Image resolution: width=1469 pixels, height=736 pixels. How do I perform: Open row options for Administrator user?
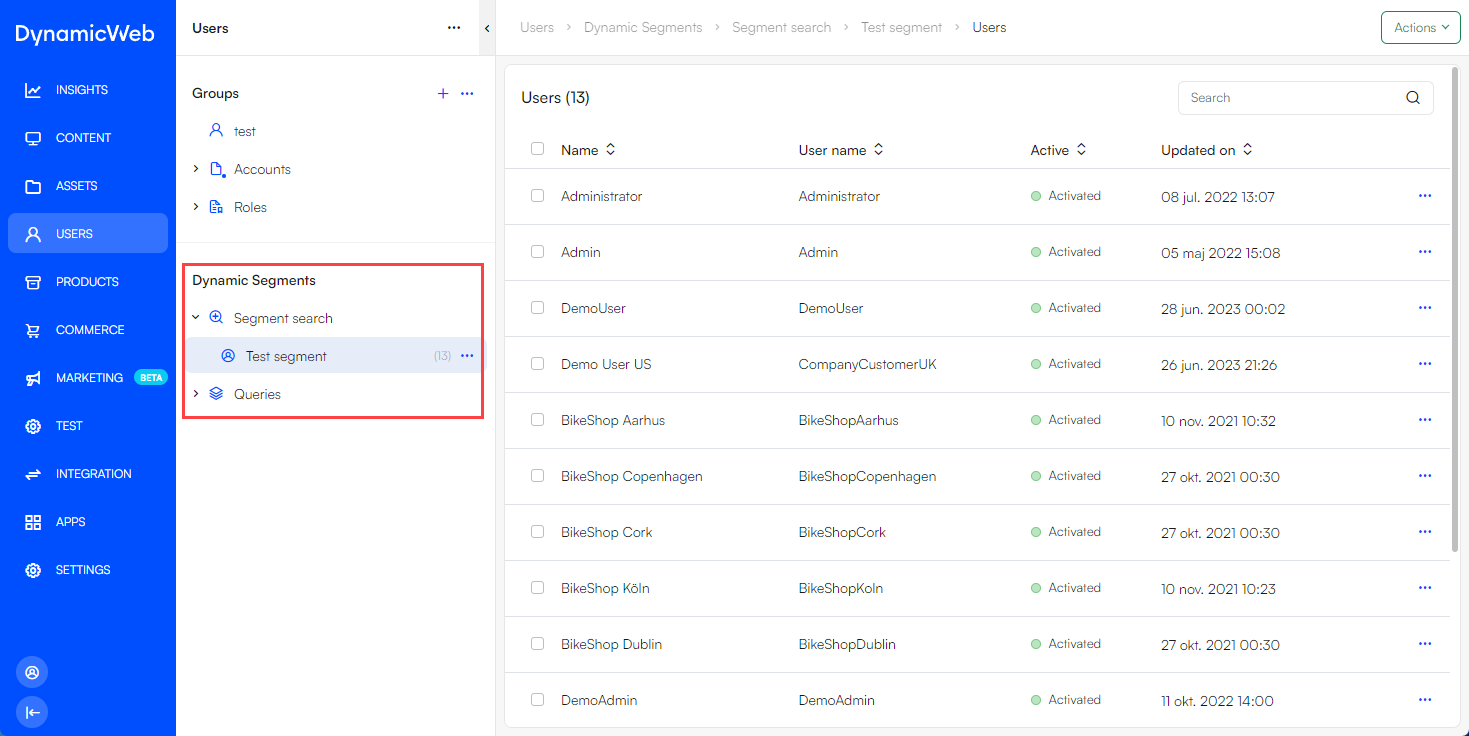1425,196
